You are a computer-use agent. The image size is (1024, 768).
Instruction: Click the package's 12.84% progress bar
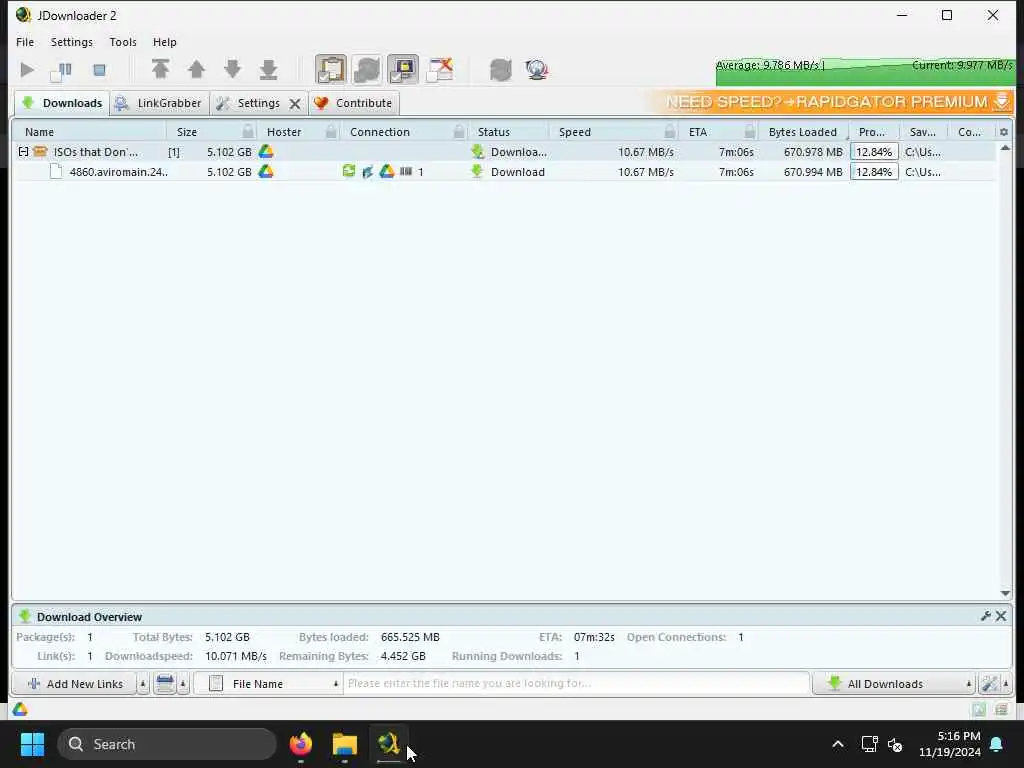point(874,152)
